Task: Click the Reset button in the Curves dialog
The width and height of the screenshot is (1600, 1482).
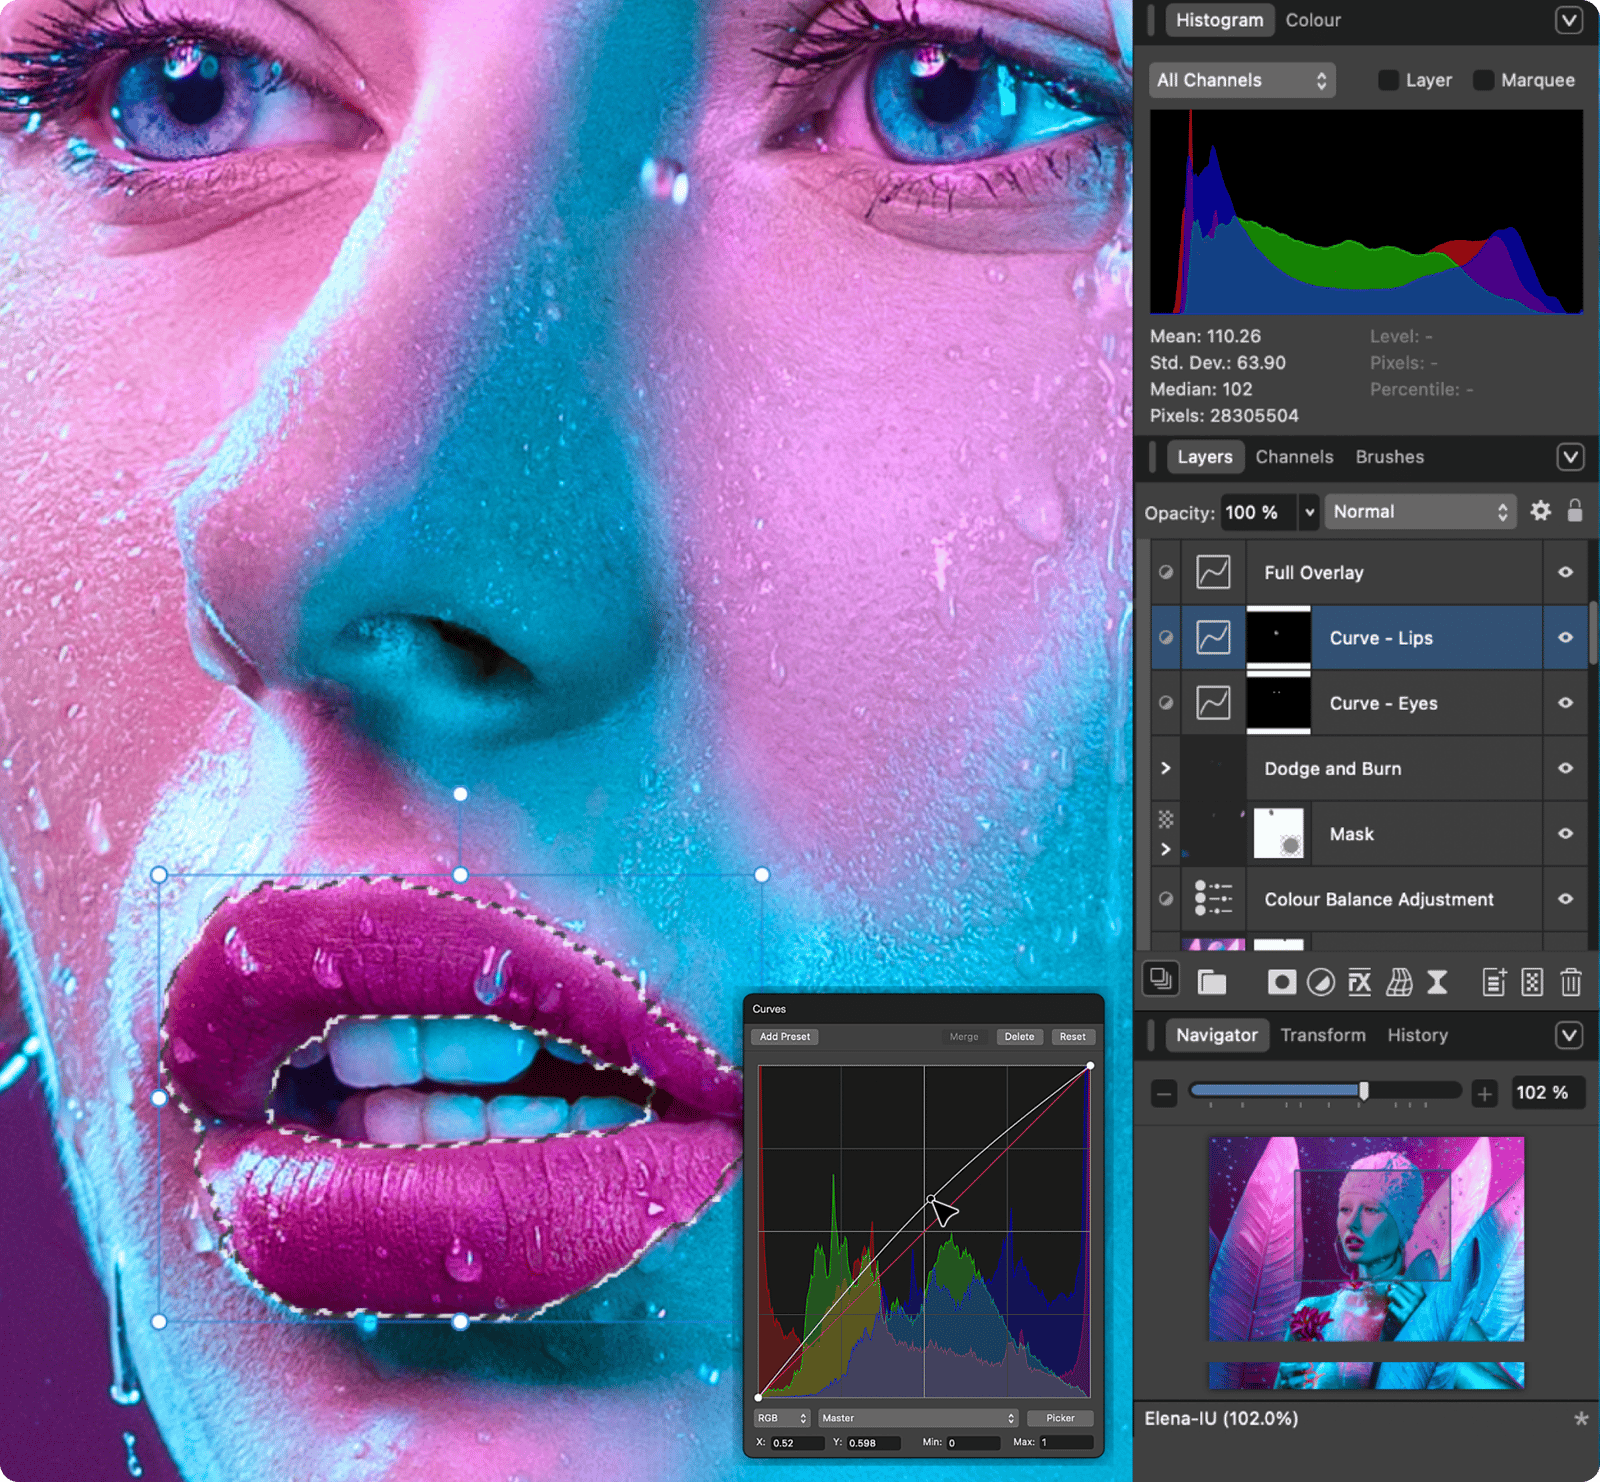Action: (1073, 1037)
